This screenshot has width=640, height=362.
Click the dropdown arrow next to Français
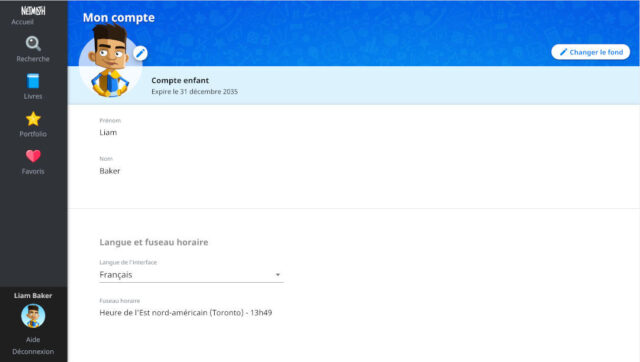(x=278, y=275)
